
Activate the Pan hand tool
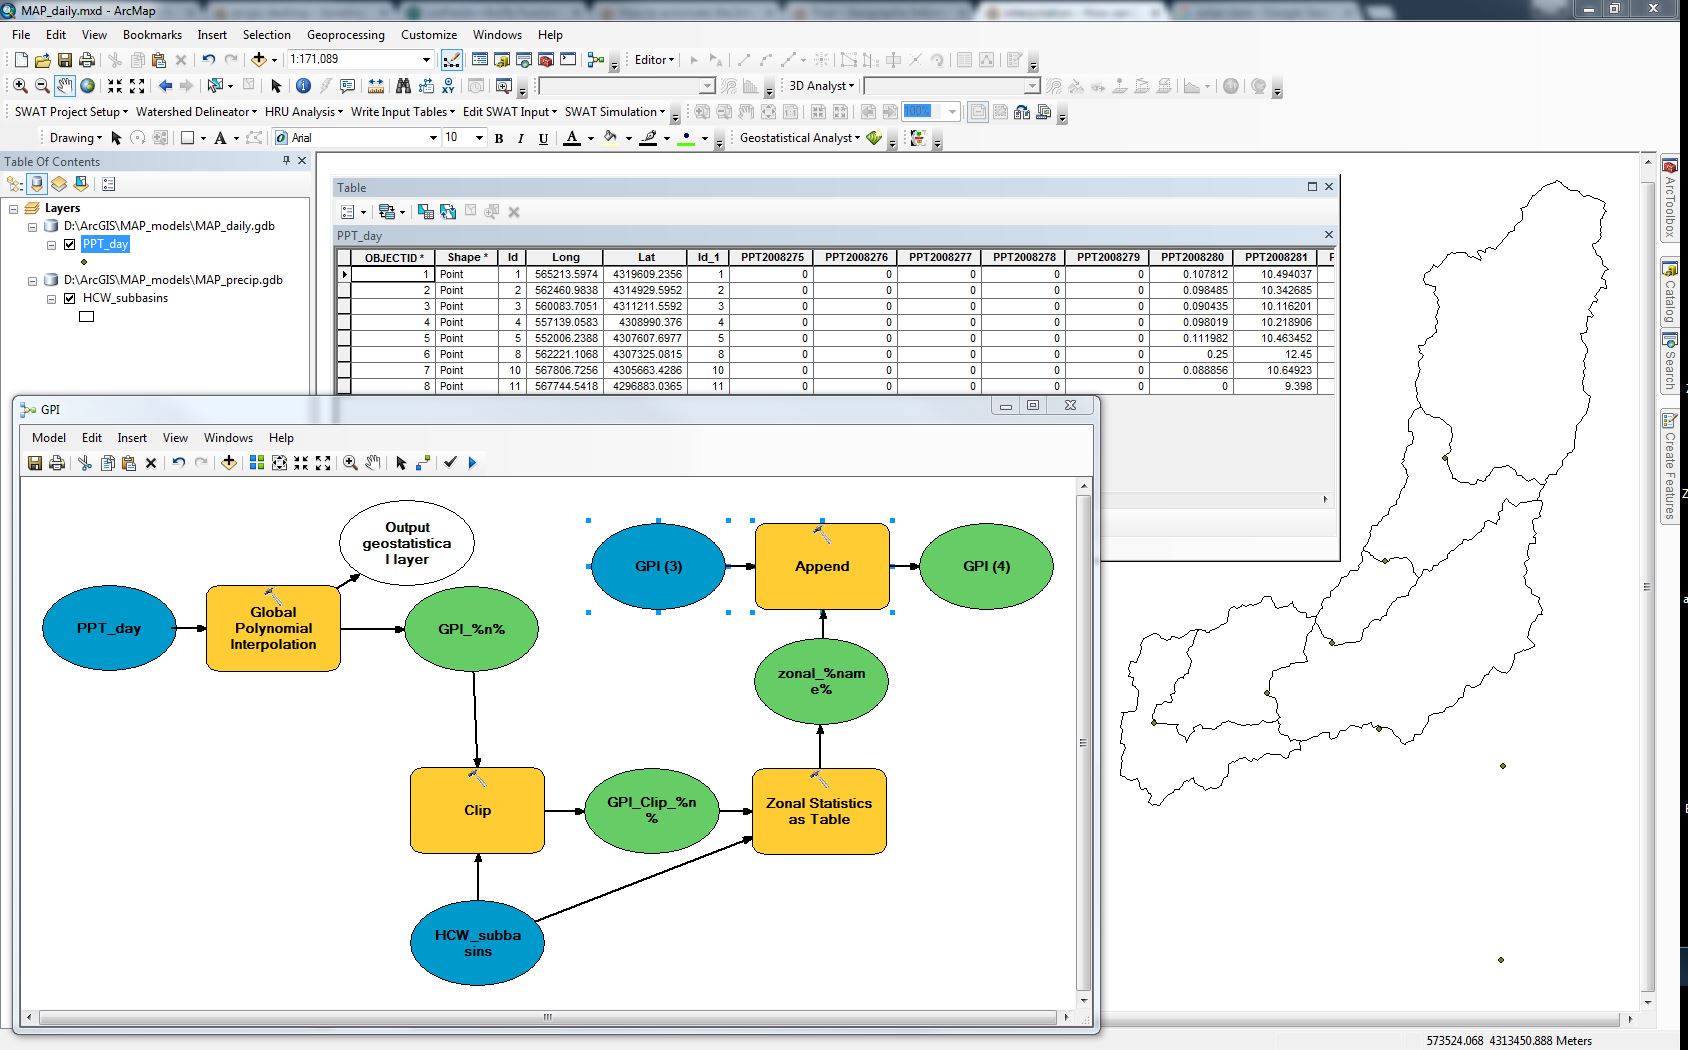coord(65,86)
